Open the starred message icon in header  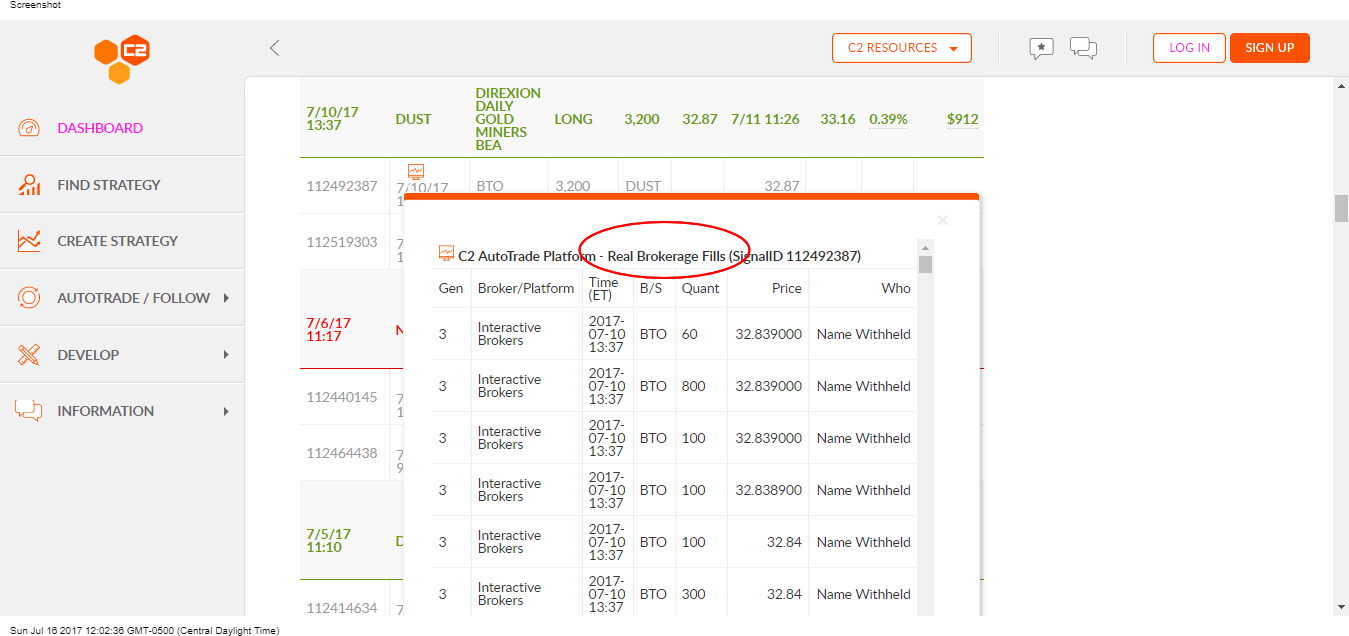[x=1041, y=48]
